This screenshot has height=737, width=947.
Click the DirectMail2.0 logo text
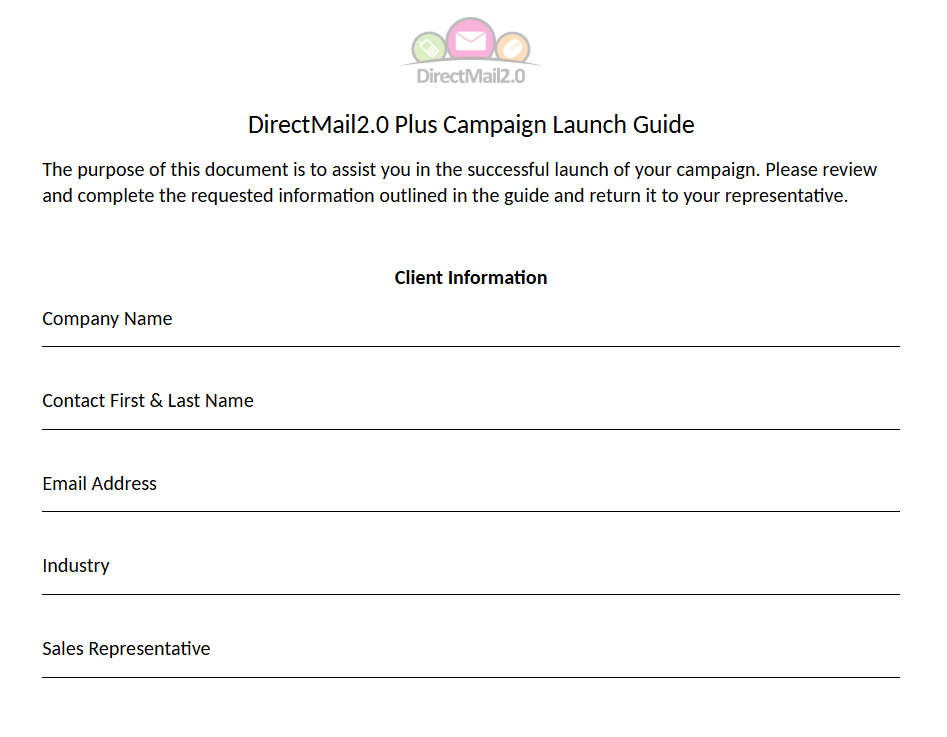click(x=470, y=76)
